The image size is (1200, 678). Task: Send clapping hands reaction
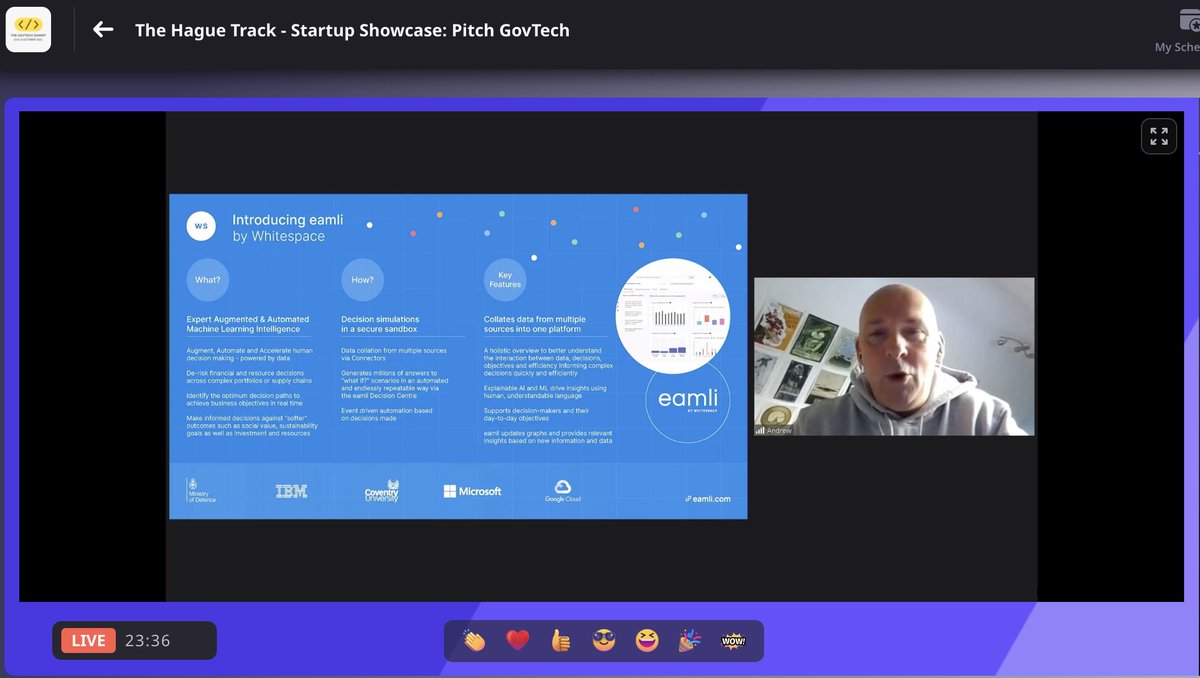(474, 640)
